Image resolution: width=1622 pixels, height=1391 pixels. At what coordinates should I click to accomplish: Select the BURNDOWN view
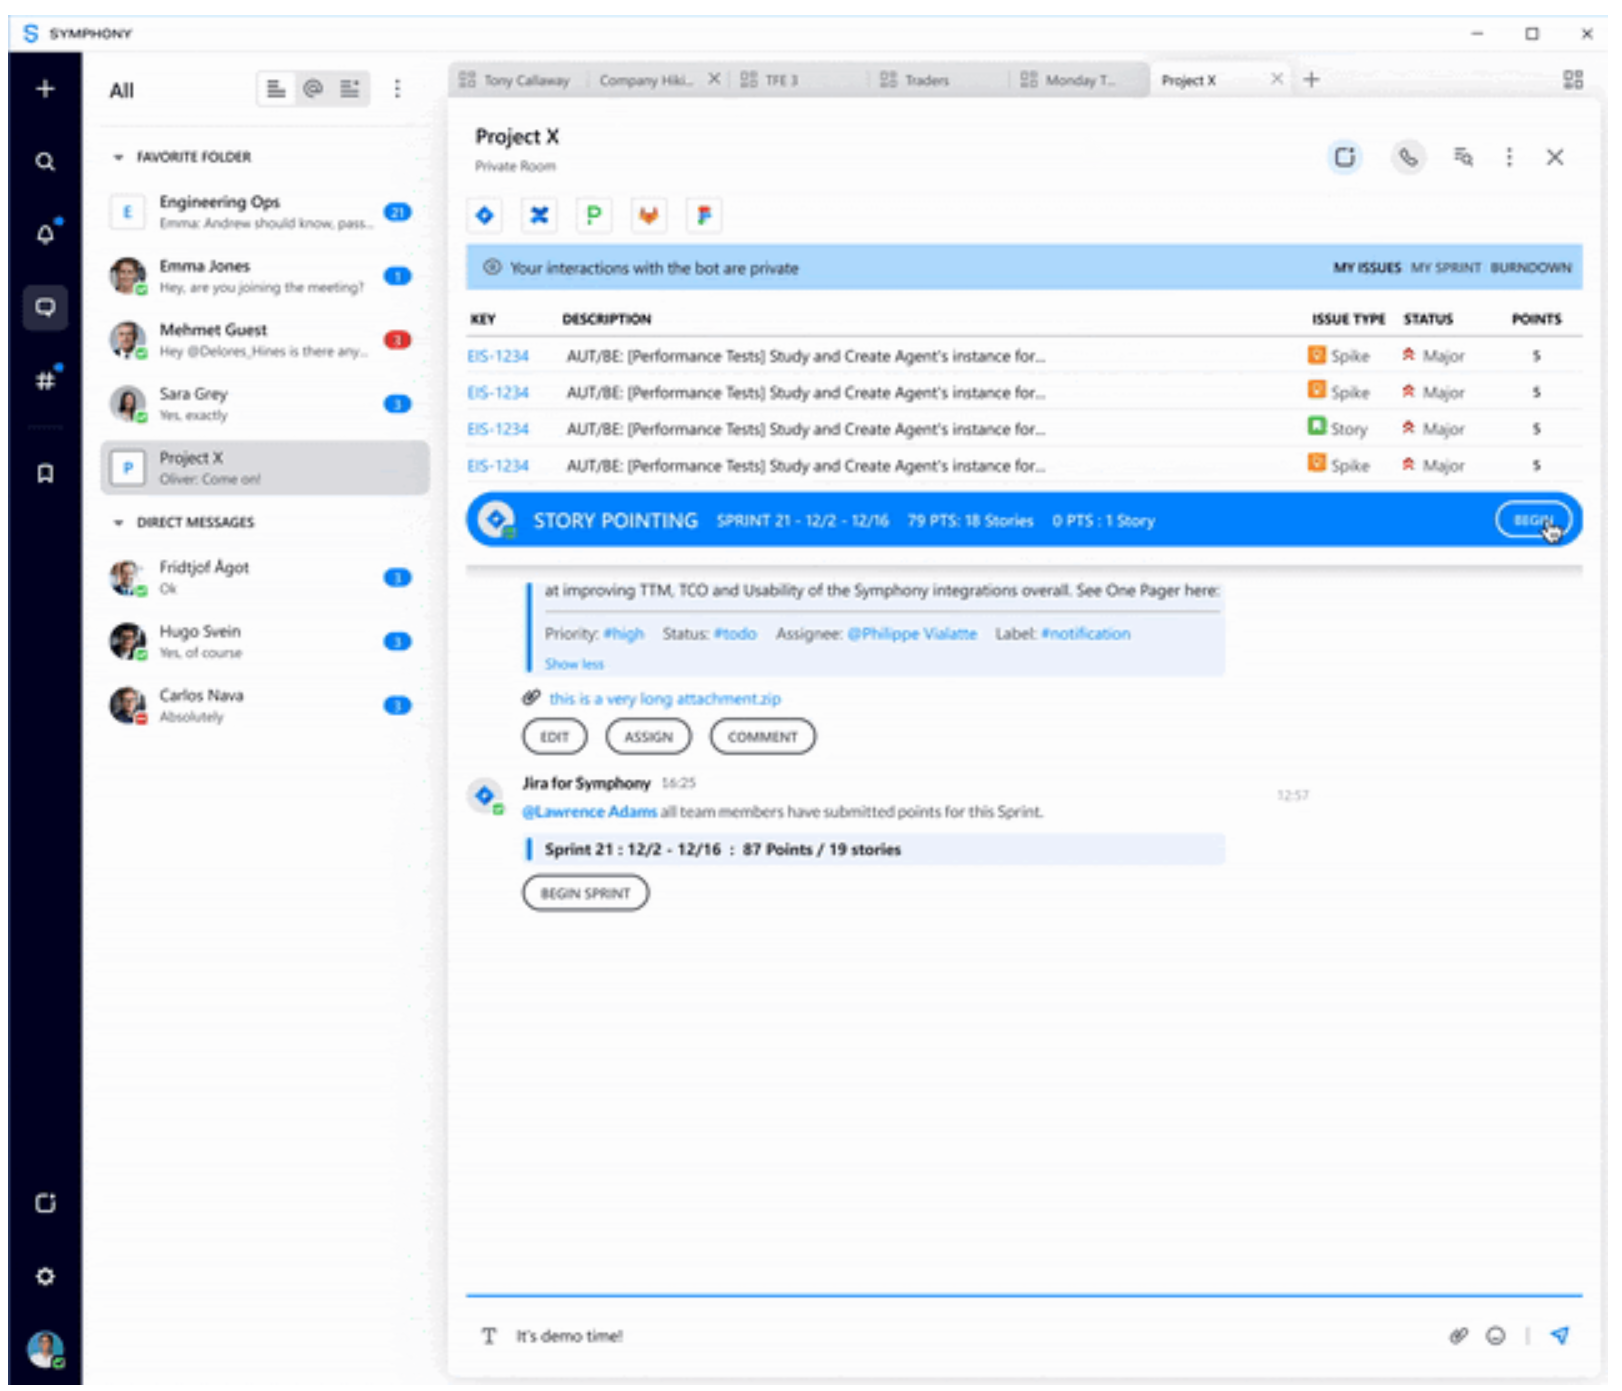[x=1532, y=268]
